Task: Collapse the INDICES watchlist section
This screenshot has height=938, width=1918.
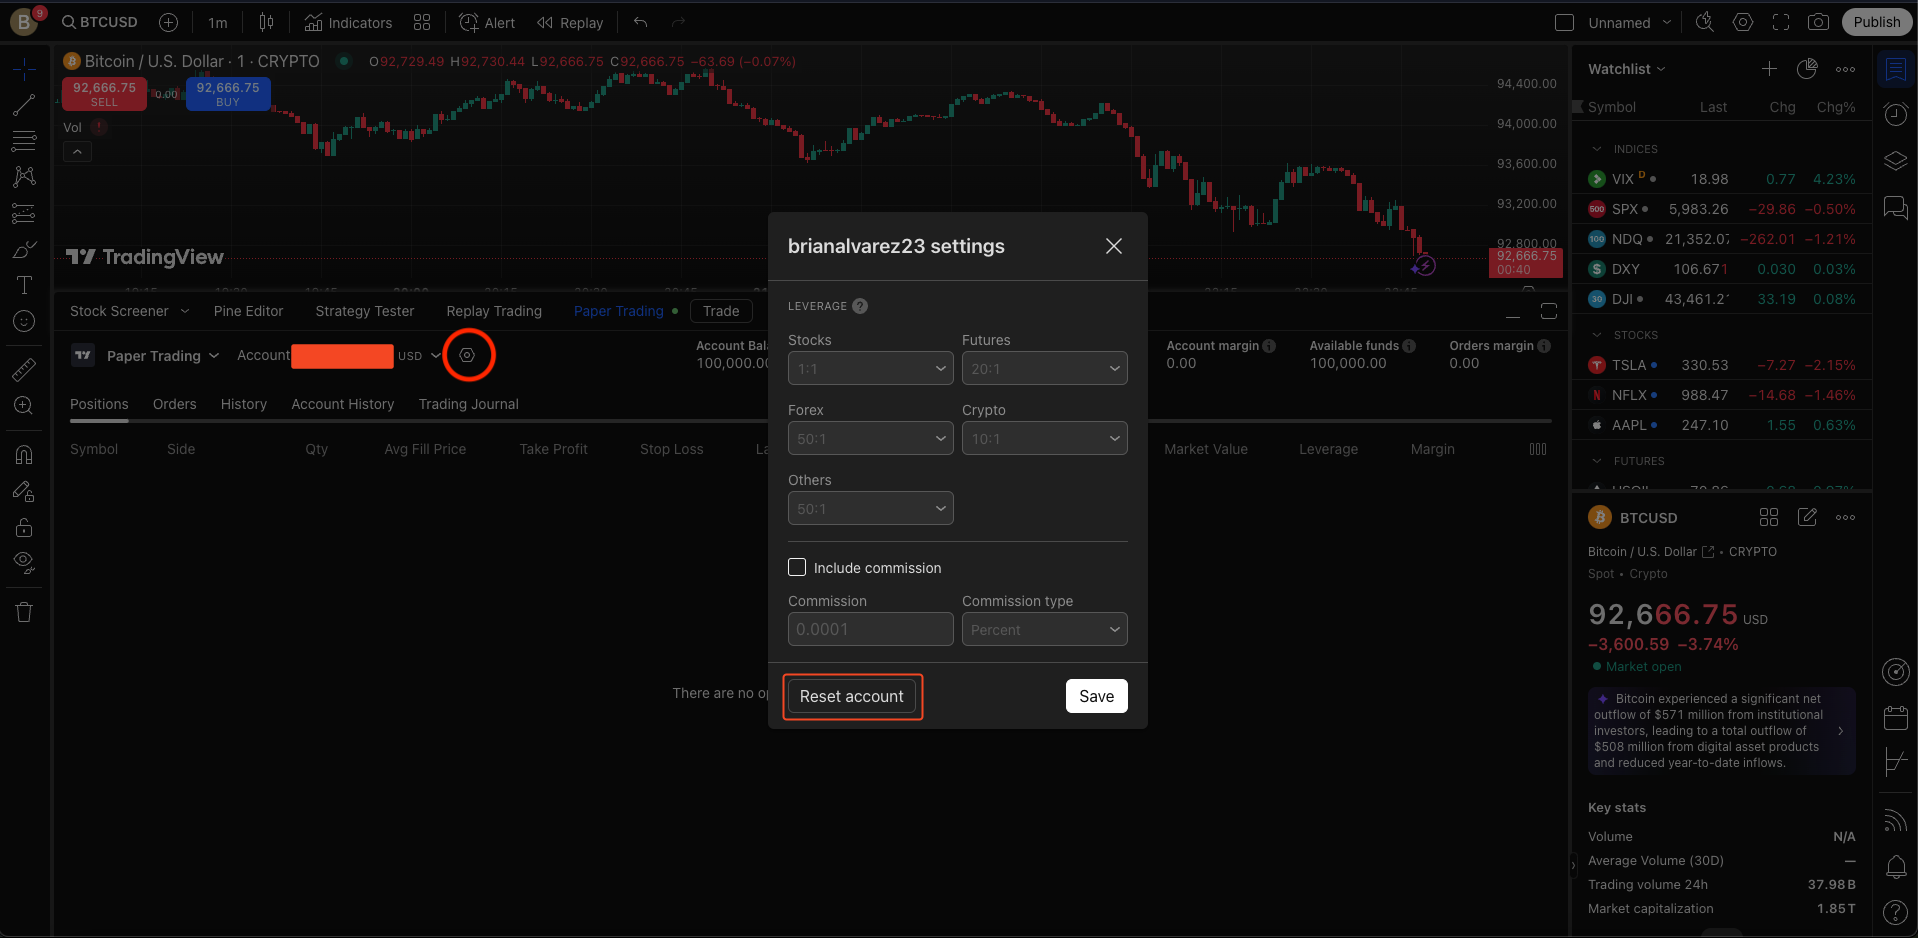Action: tap(1597, 149)
